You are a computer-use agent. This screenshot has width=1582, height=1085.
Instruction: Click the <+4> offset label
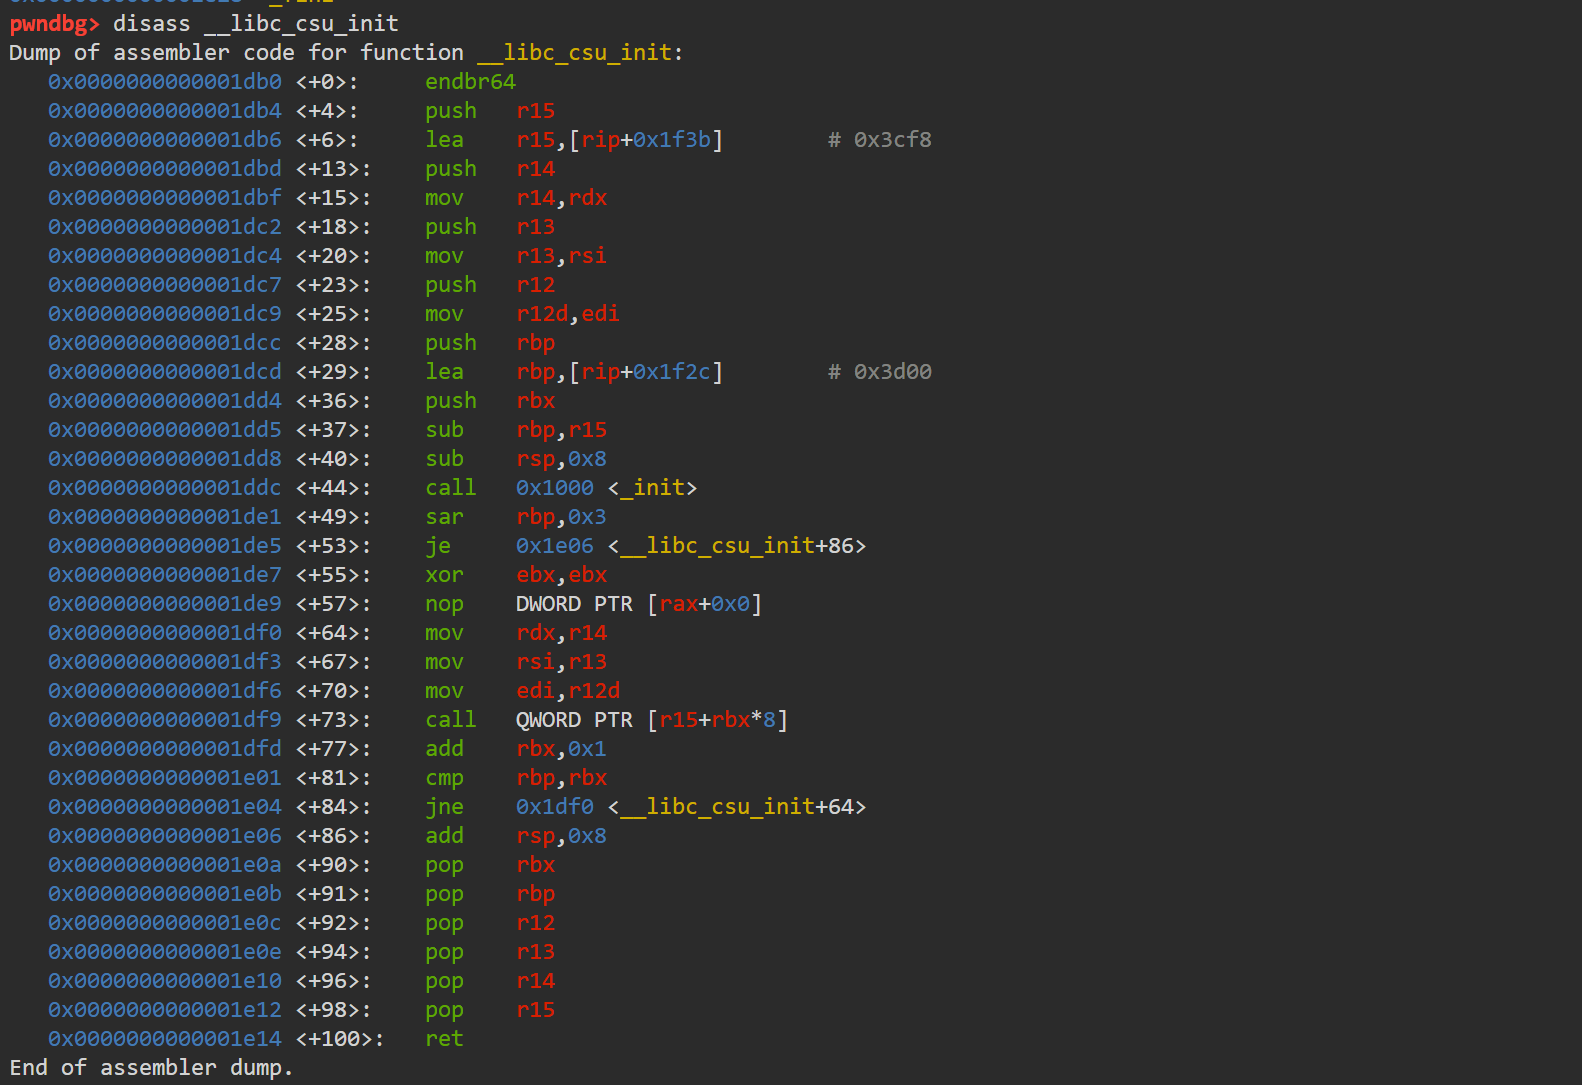tap(327, 110)
